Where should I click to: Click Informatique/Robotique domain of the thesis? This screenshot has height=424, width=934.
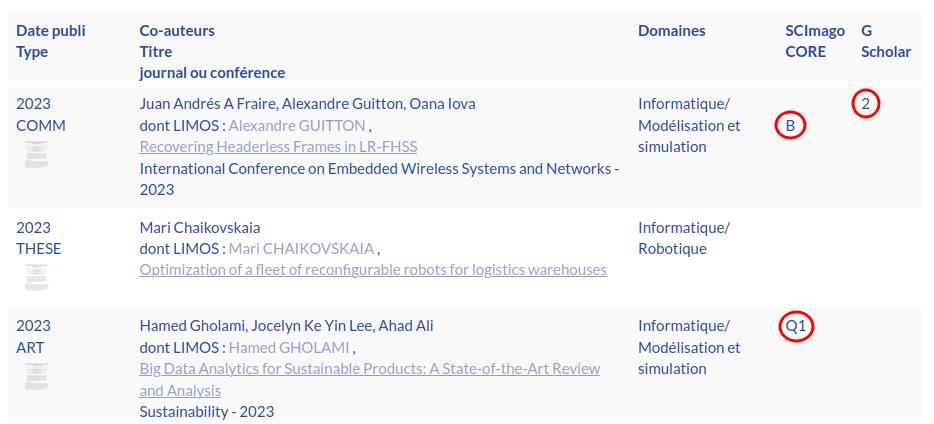pos(684,238)
